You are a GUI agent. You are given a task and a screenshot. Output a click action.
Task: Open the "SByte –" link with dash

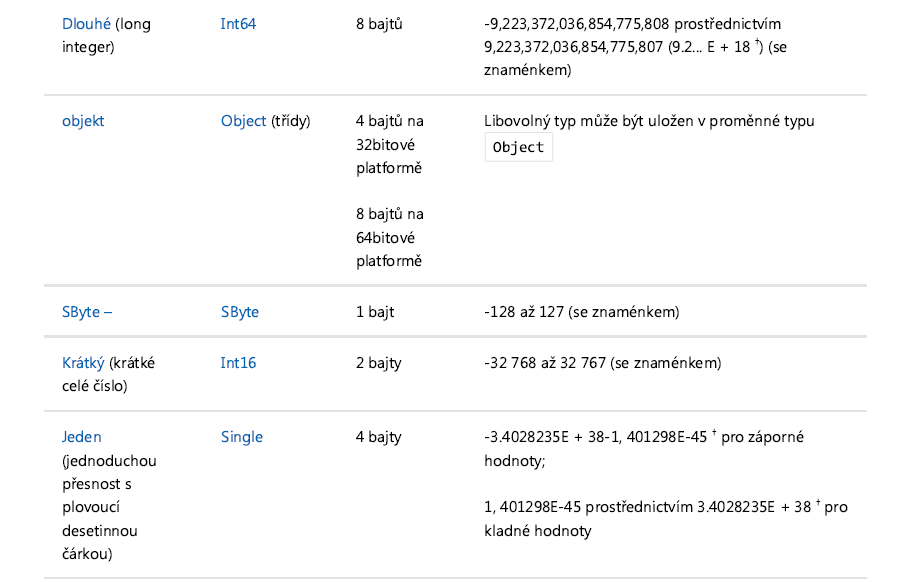coord(87,312)
